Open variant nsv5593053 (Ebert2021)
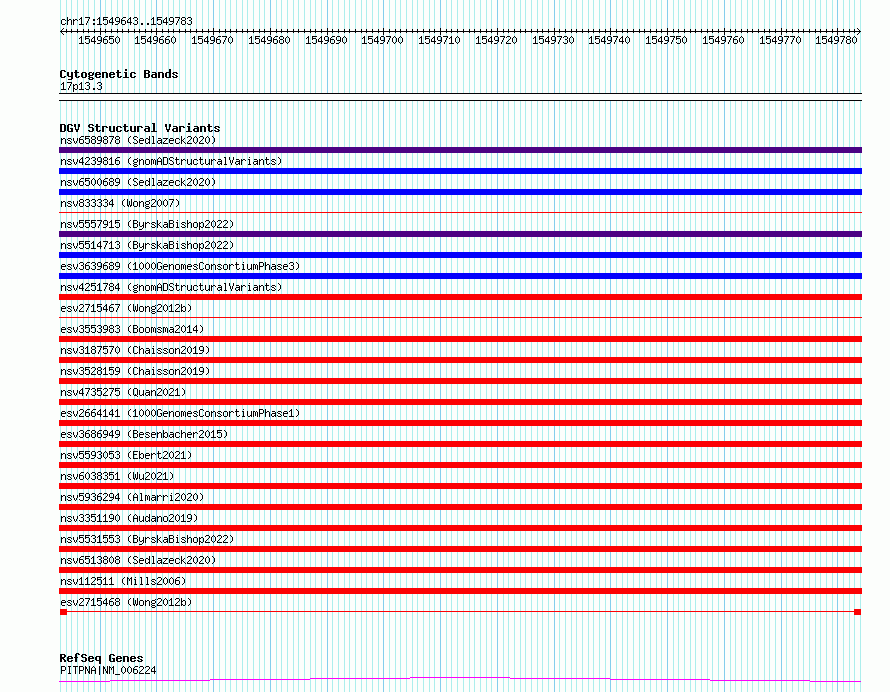Image resolution: width=890 pixels, height=692 pixels. [x=126, y=455]
